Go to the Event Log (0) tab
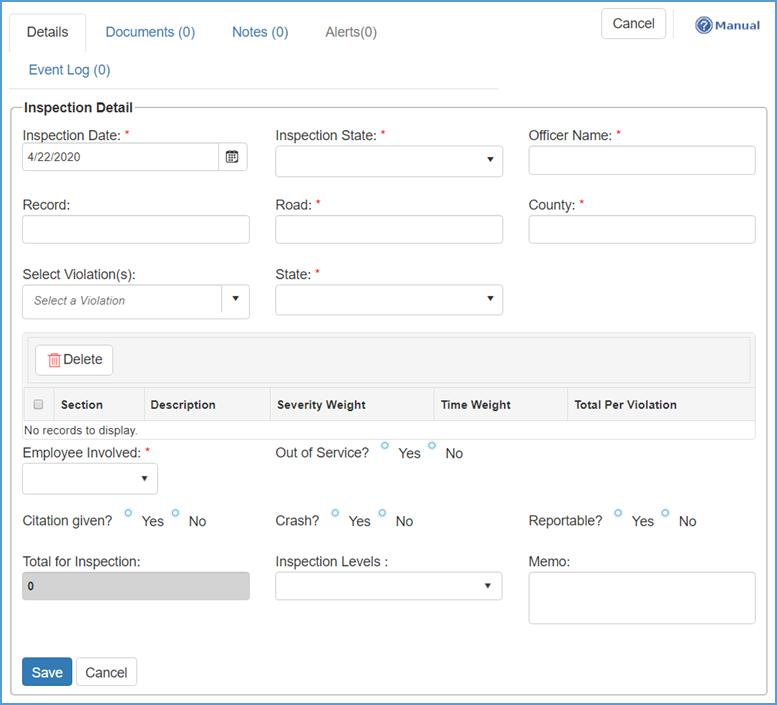777x705 pixels. coord(69,70)
